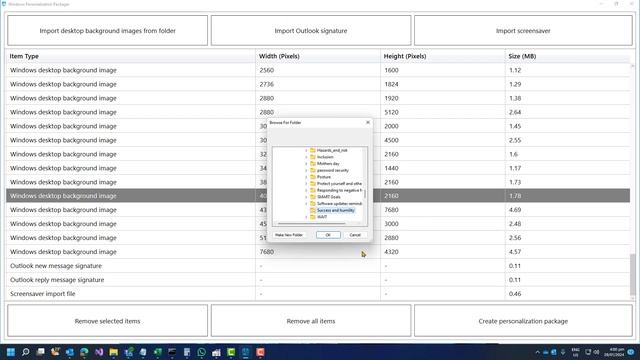Launch Visual Studio from the taskbar

click(x=99, y=352)
